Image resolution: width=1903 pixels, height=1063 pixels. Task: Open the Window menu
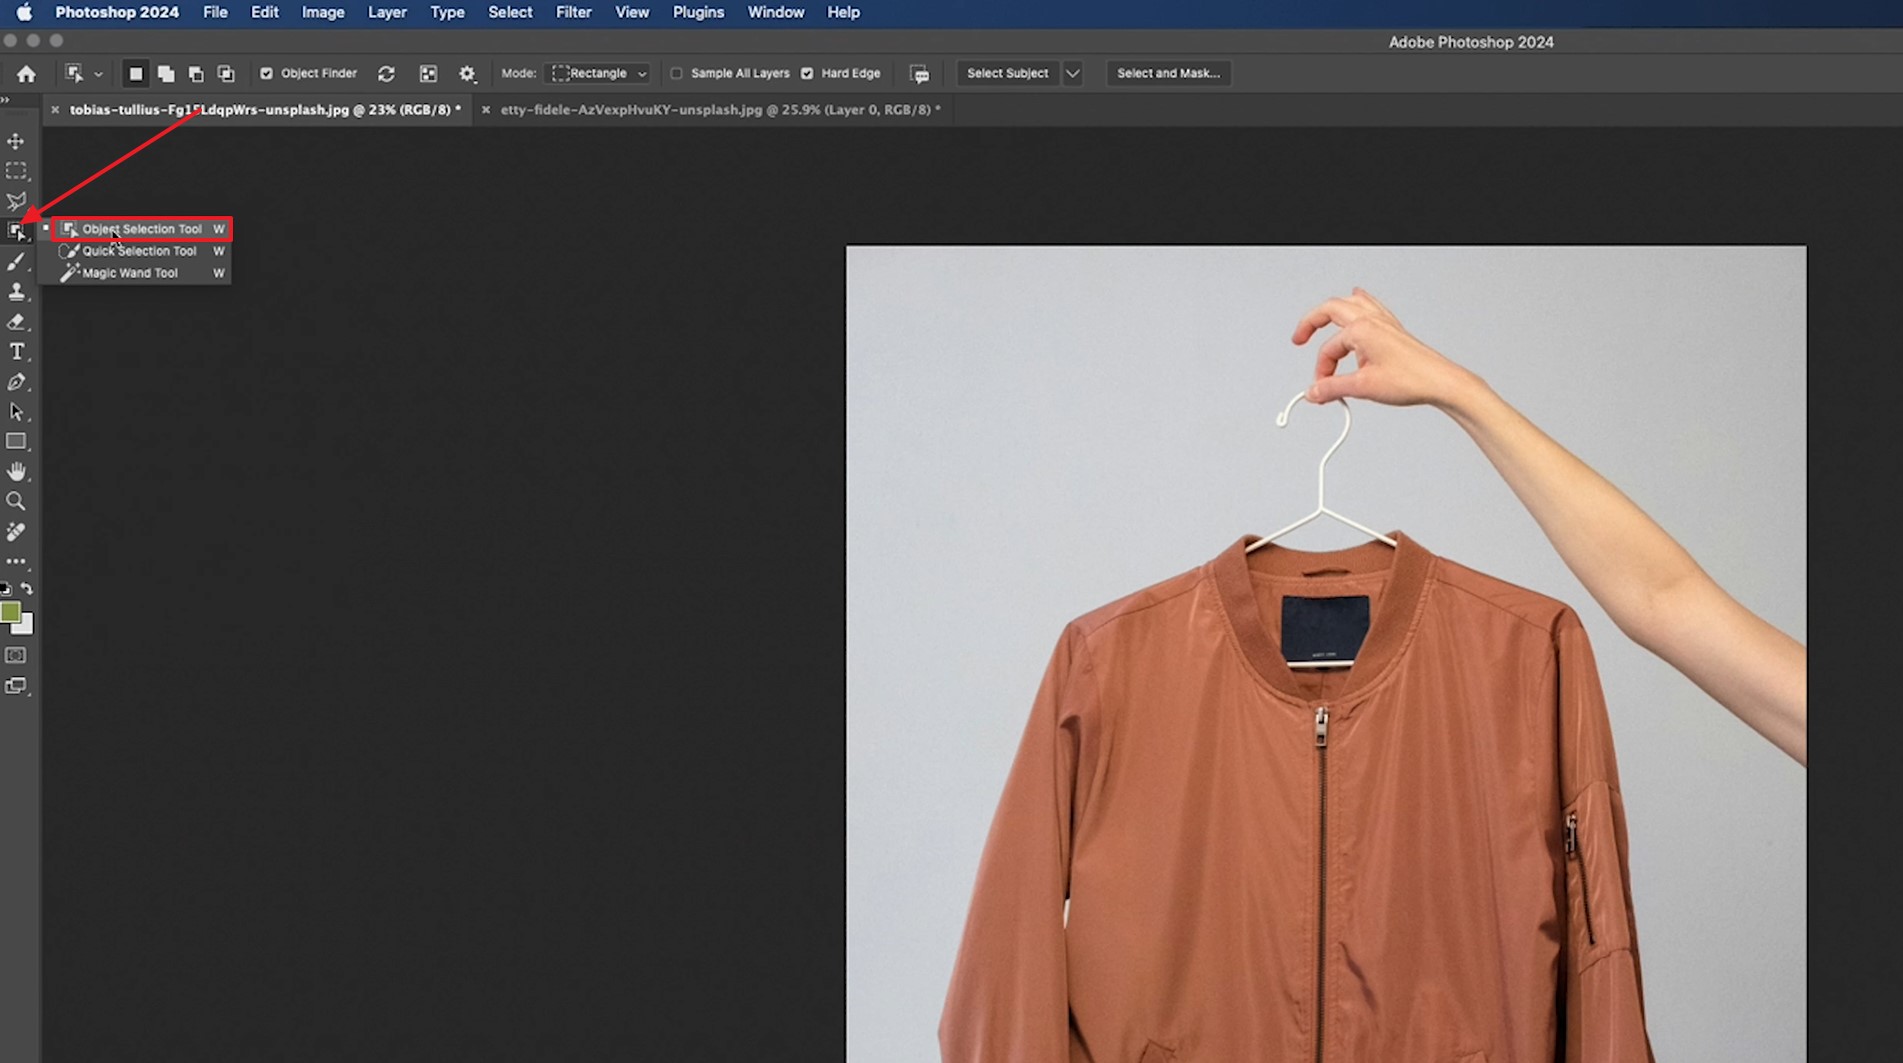(776, 12)
